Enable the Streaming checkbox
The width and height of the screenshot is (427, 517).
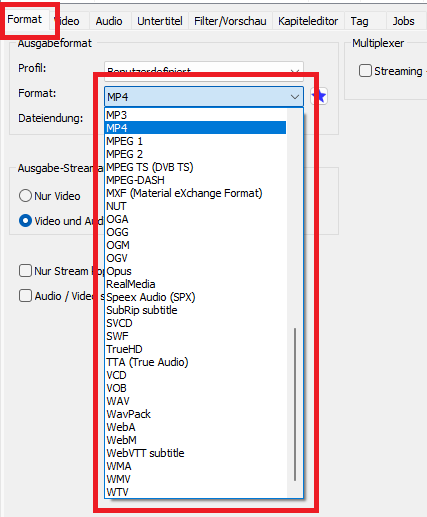click(x=365, y=71)
